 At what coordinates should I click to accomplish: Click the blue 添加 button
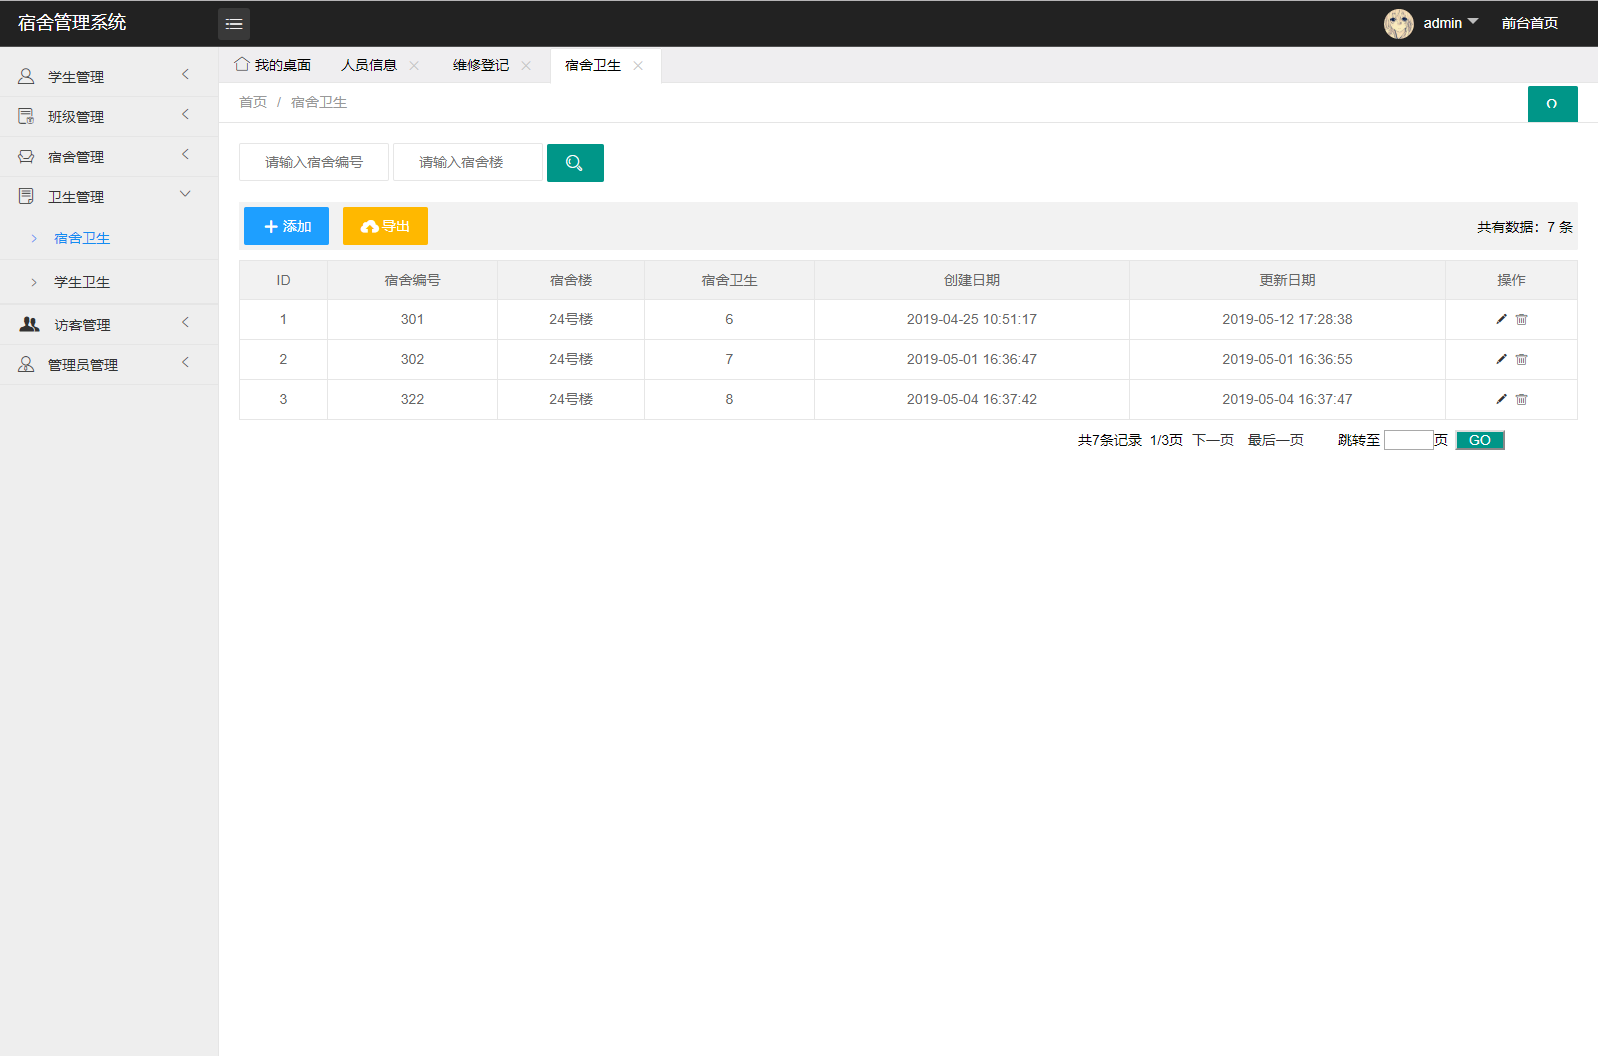286,226
